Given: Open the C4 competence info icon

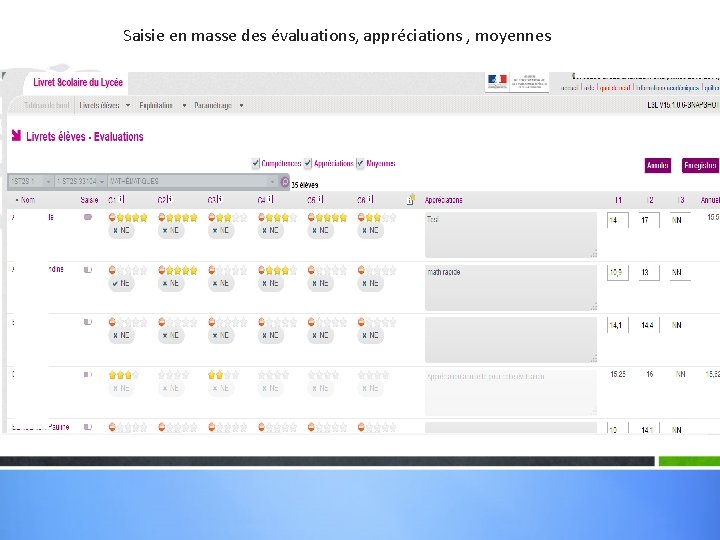Looking at the screenshot, I should pyautogui.click(x=271, y=199).
